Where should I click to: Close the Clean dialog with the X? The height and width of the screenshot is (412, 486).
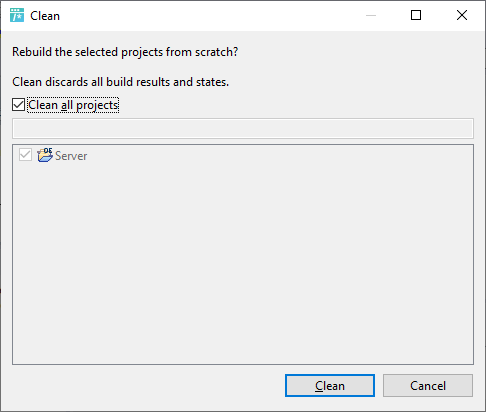(x=462, y=15)
